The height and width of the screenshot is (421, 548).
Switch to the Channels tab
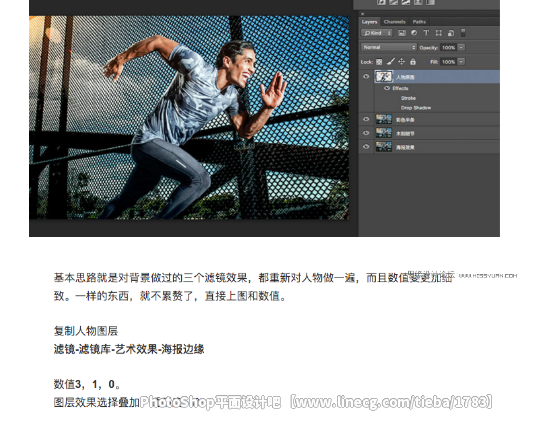(395, 22)
